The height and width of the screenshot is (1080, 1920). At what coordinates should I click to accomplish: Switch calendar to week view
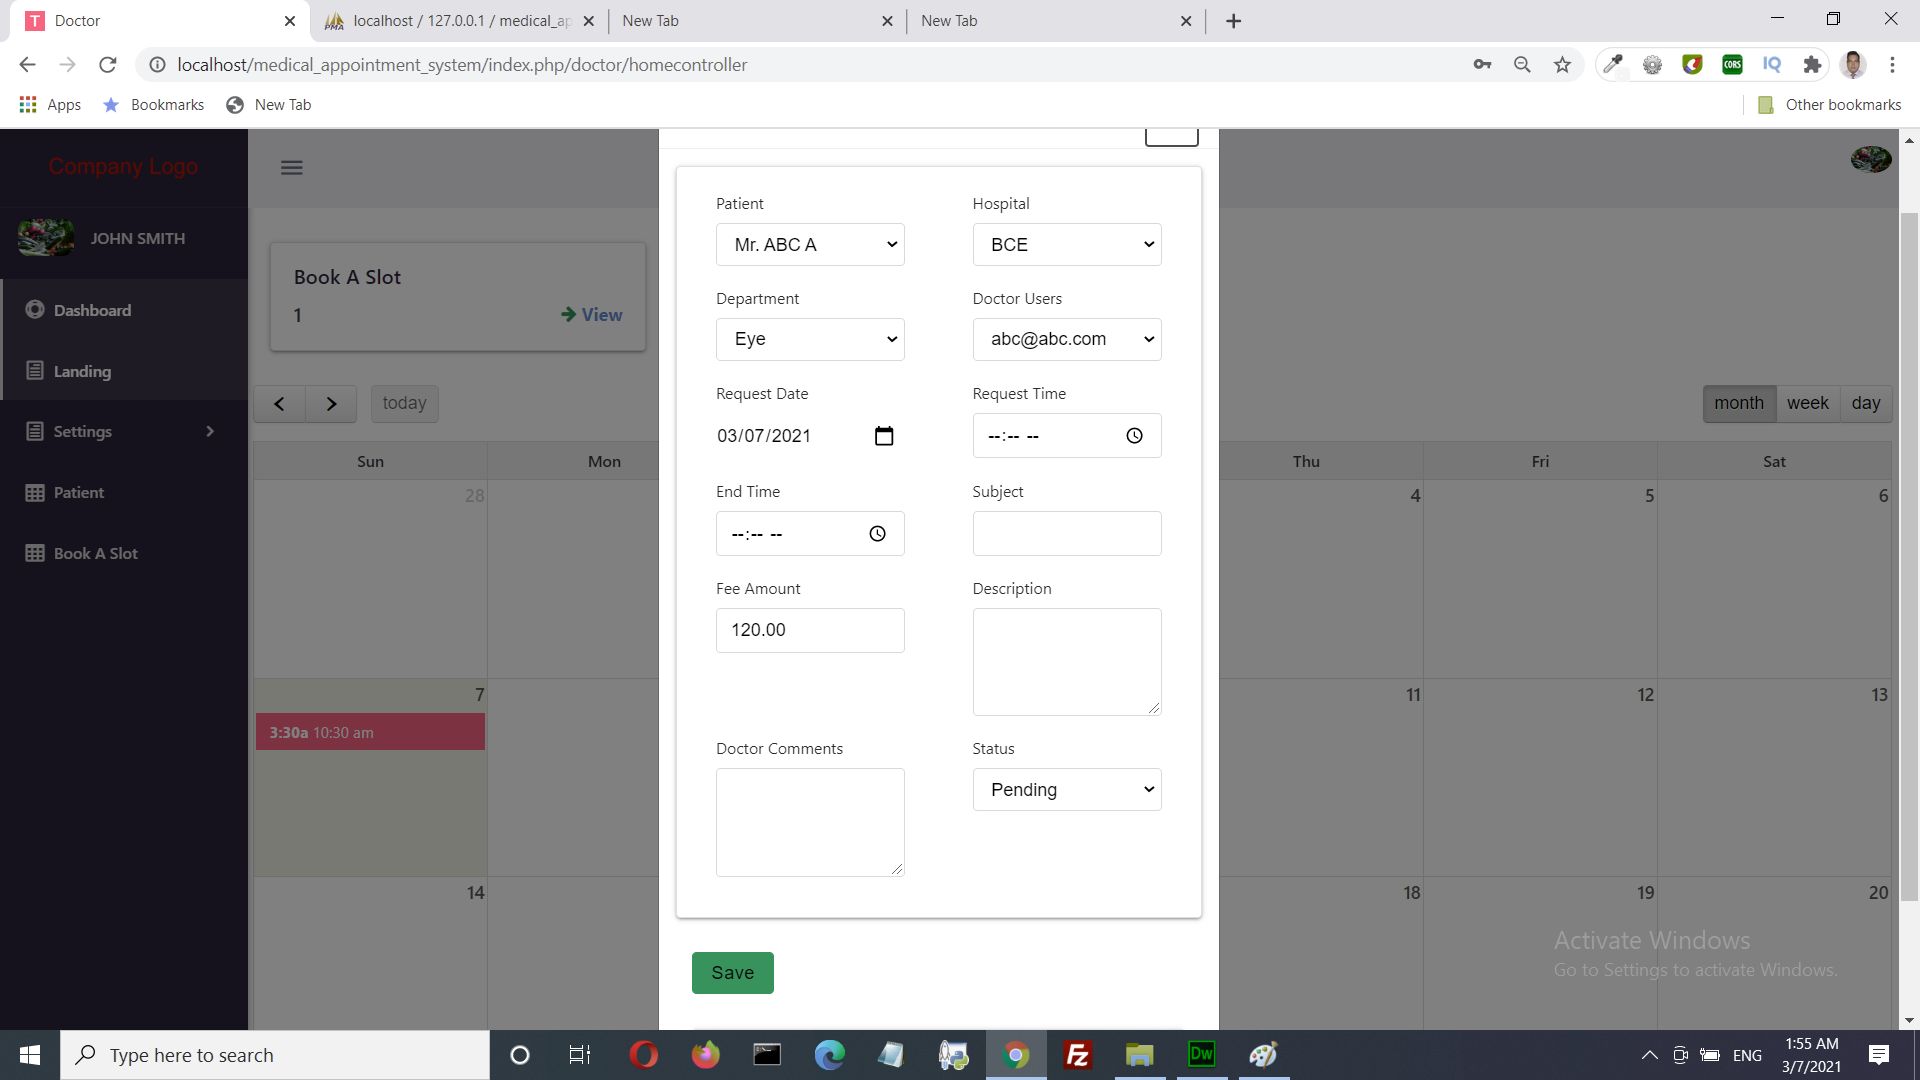tap(1807, 403)
